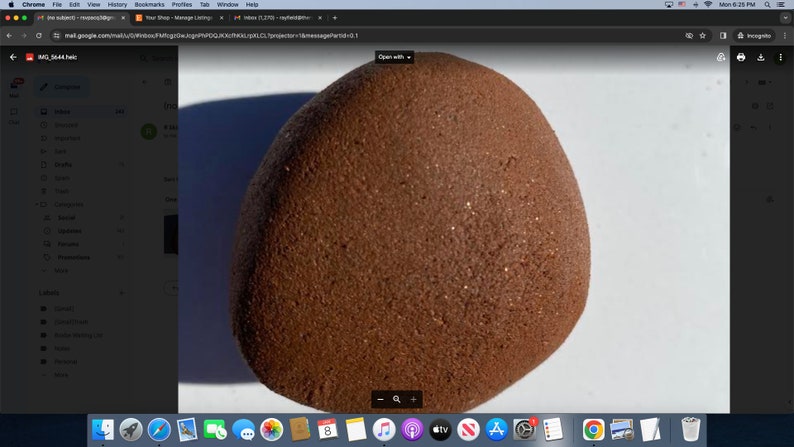The height and width of the screenshot is (447, 794).
Task: Open Spotlight search in menu bar
Action: [768, 5]
